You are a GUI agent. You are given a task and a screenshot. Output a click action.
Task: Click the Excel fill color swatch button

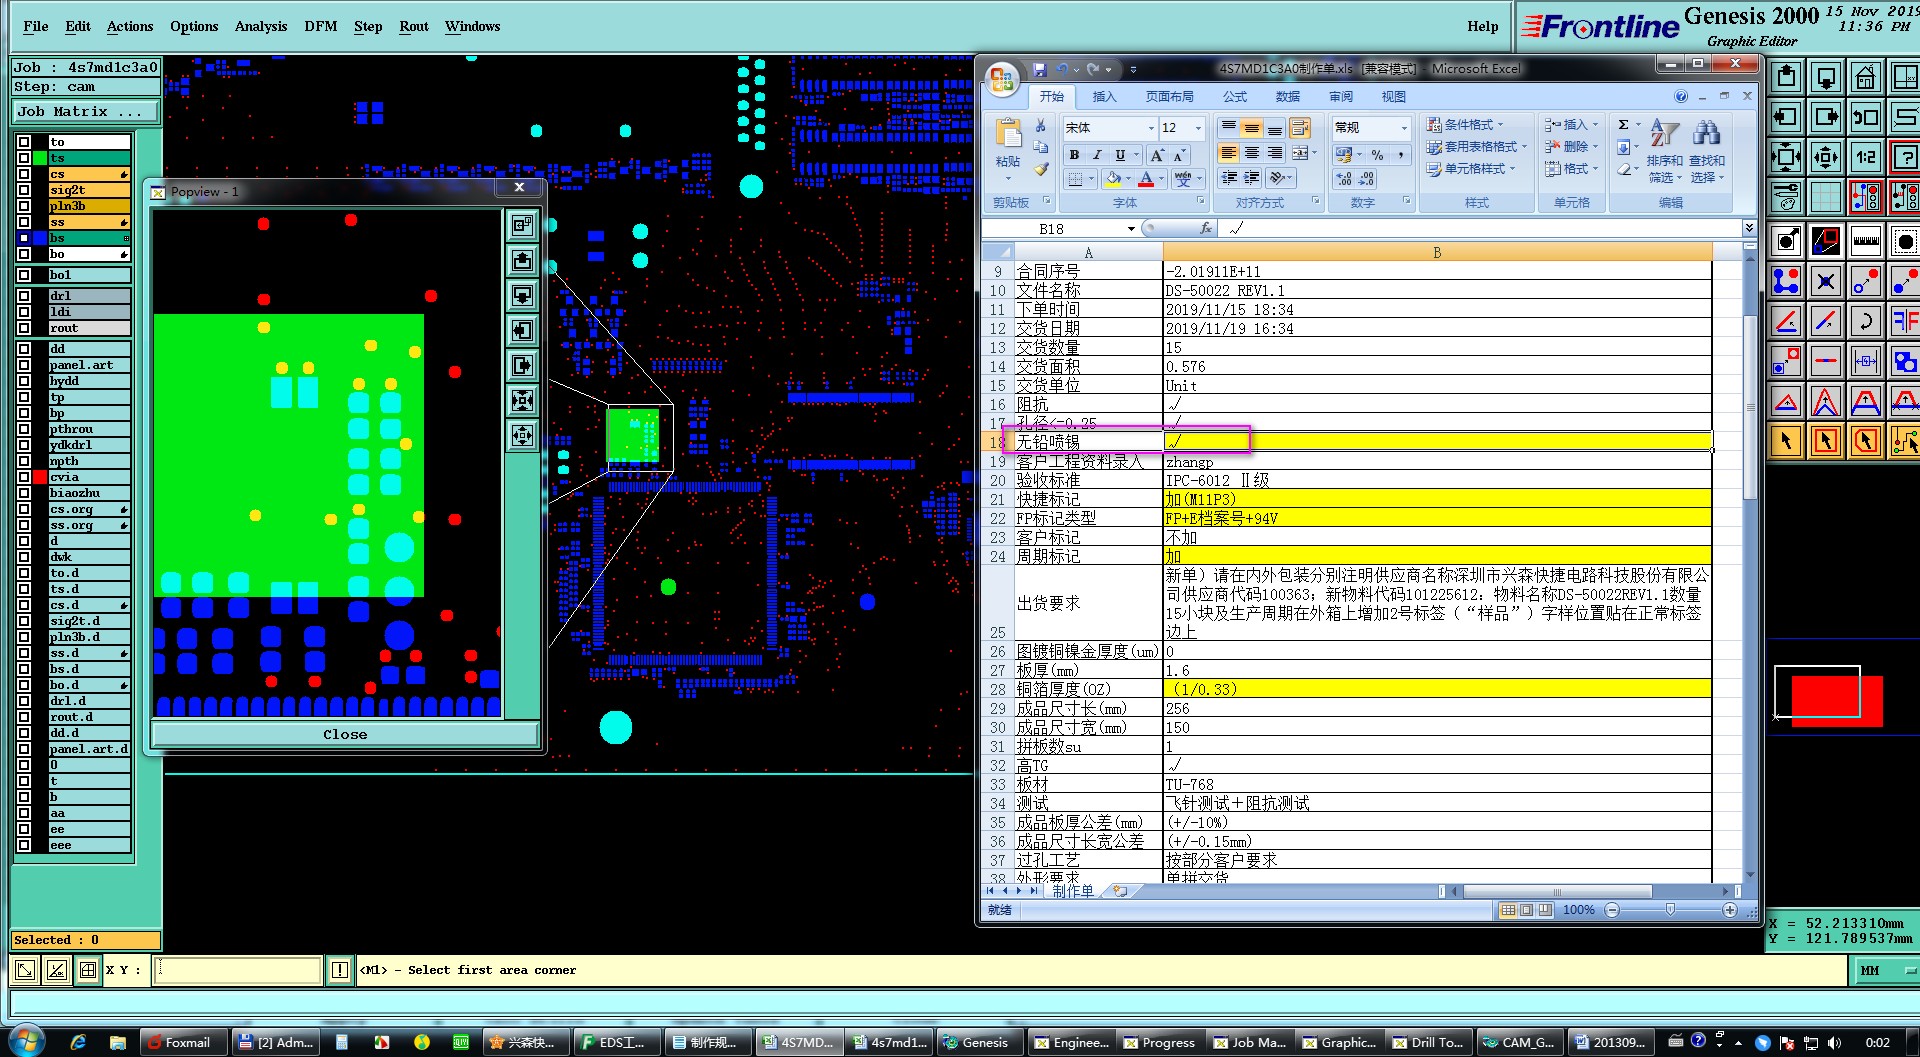1113,178
